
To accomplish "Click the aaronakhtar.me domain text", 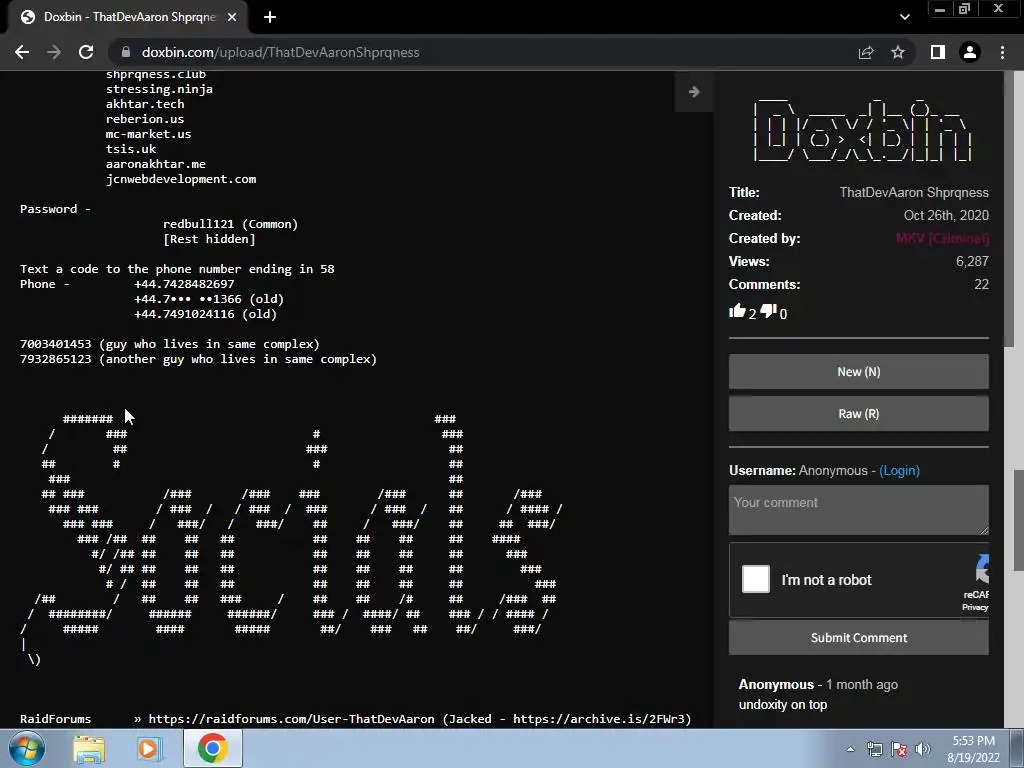I will [155, 164].
